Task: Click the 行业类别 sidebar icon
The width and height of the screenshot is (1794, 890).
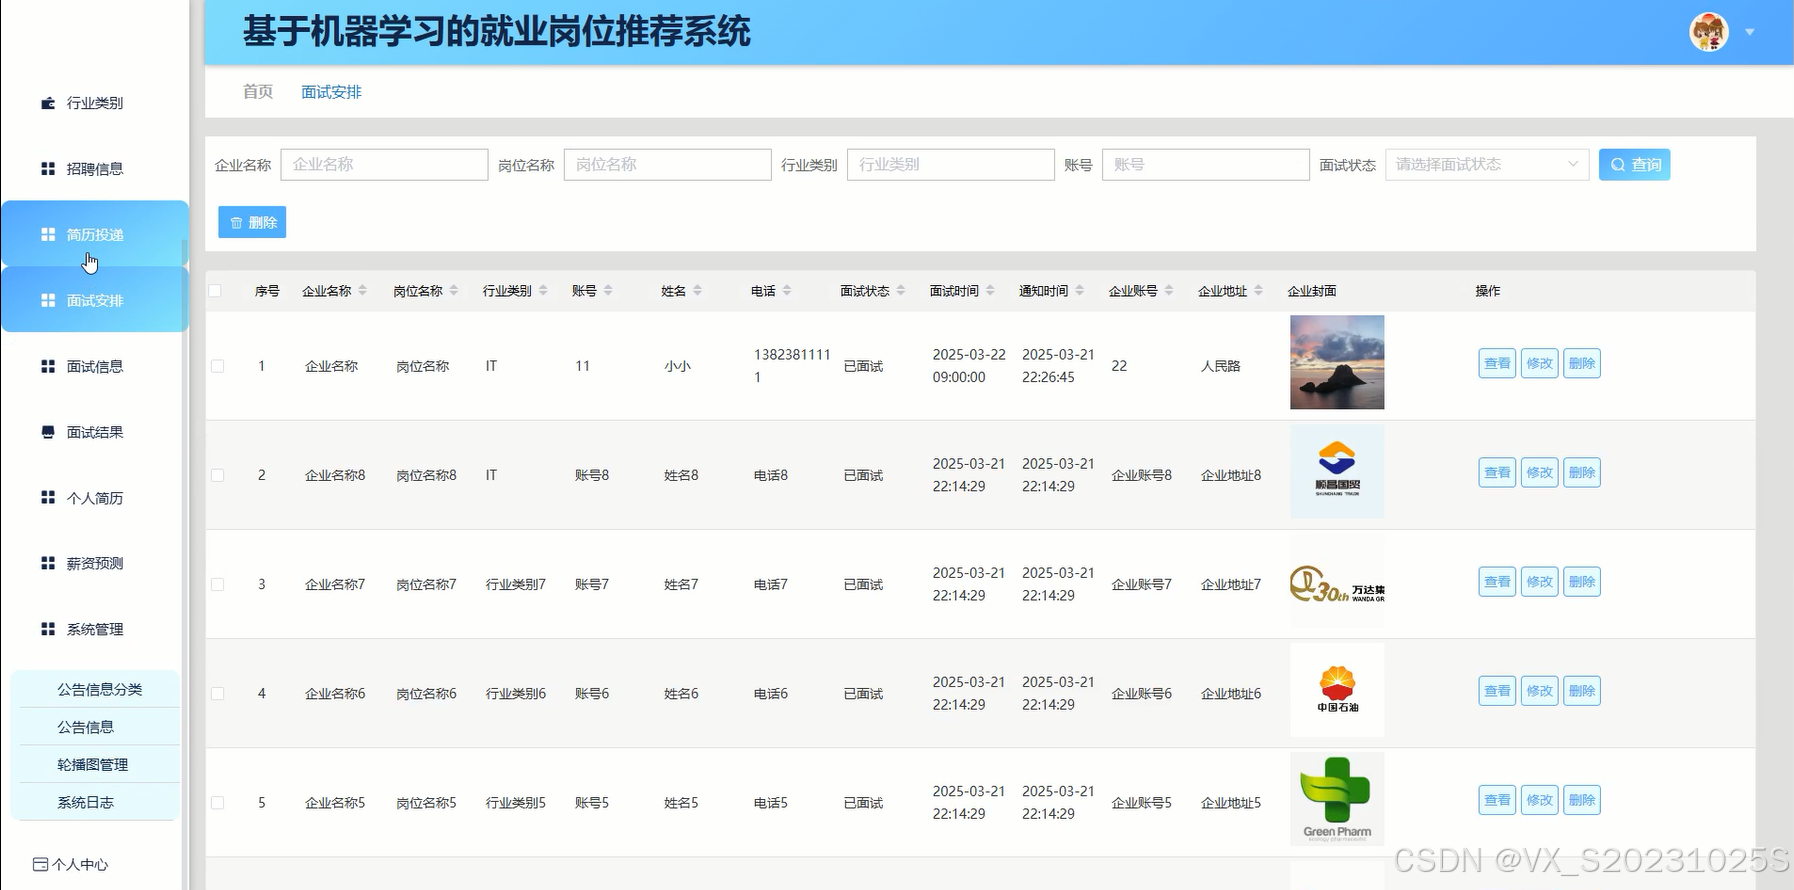Action: 48,103
